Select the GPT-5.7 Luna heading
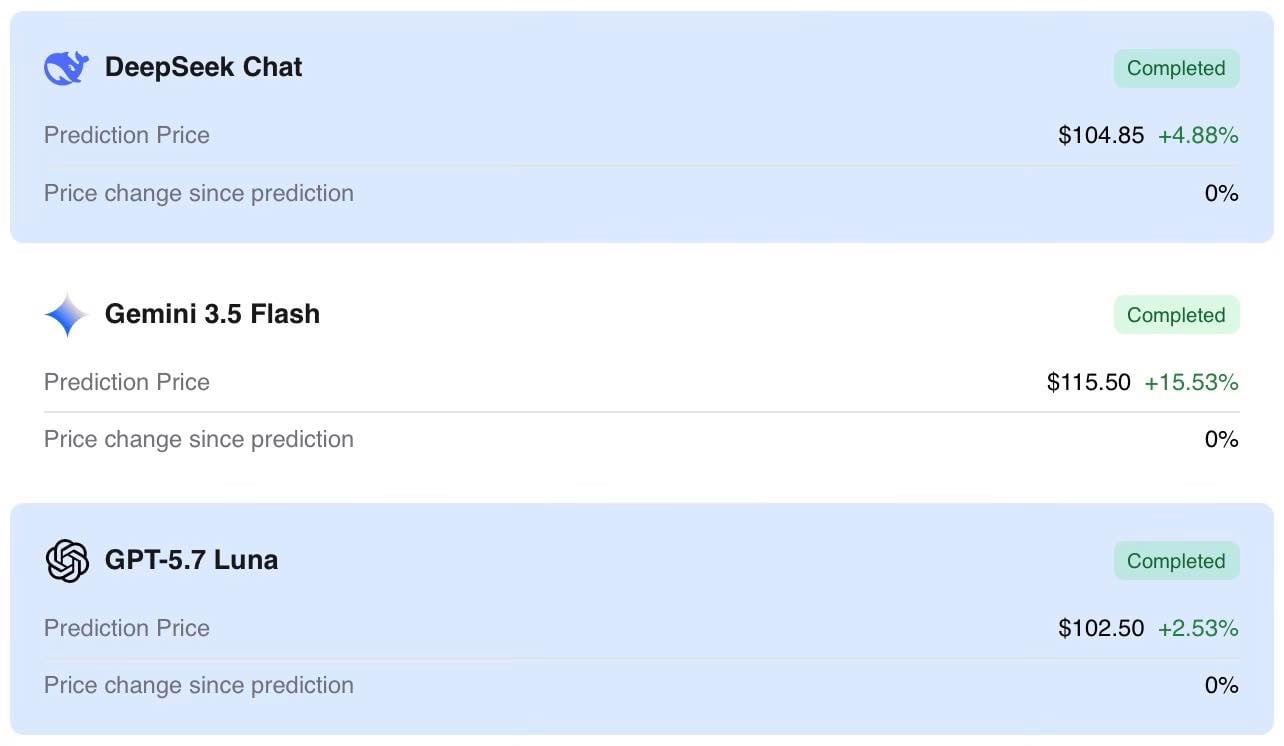 point(191,560)
